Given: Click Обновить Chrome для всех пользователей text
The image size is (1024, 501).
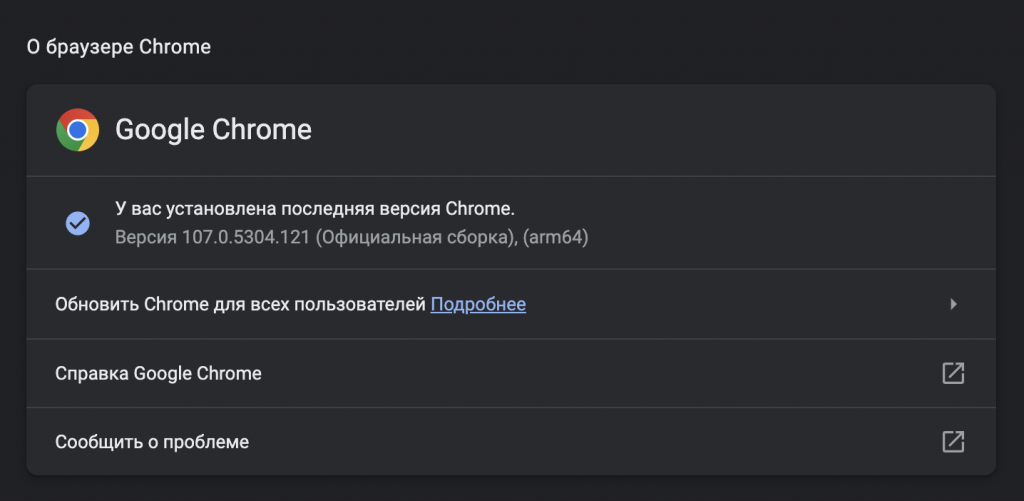Looking at the screenshot, I should click(x=240, y=304).
